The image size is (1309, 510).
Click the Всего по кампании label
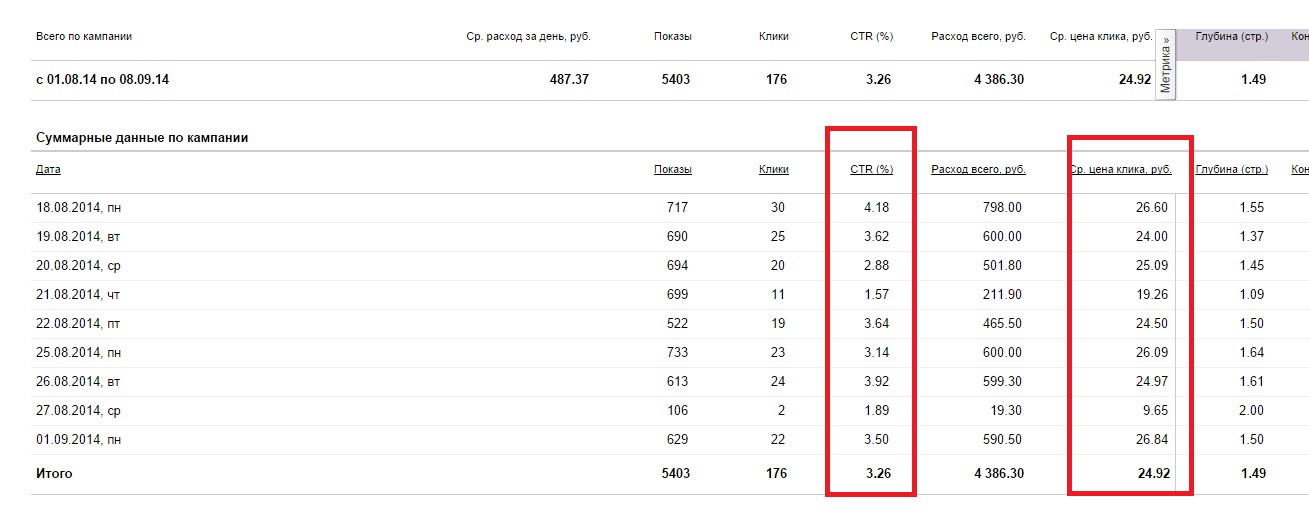pos(84,37)
